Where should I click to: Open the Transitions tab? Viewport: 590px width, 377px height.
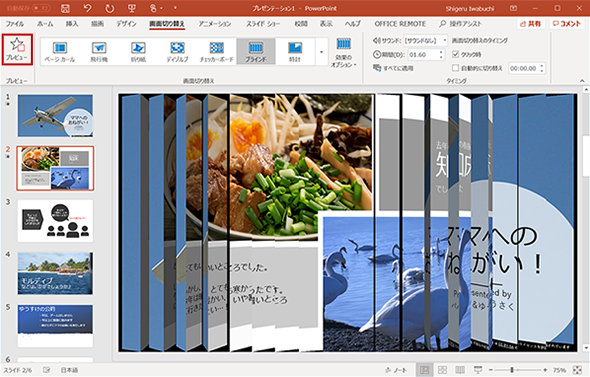pyautogui.click(x=167, y=24)
